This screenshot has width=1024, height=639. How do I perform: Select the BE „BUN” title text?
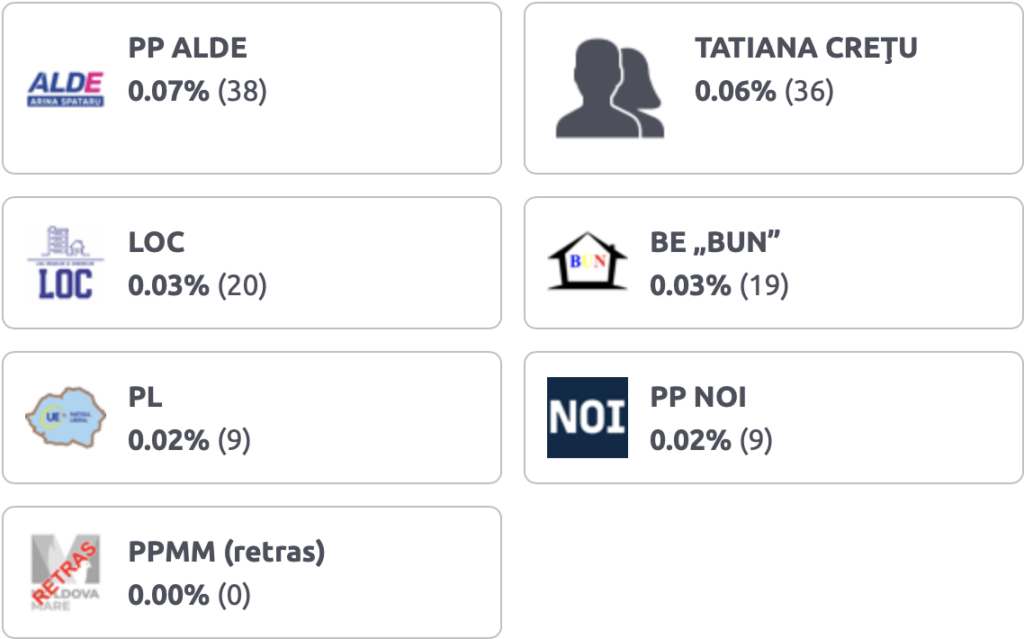tap(715, 242)
